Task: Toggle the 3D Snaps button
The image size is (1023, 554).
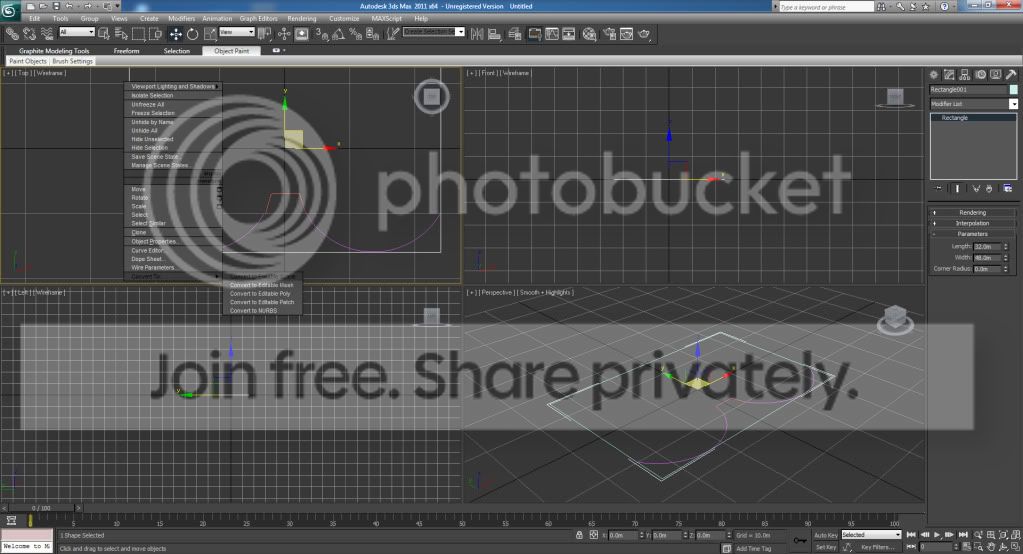Action: point(322,34)
